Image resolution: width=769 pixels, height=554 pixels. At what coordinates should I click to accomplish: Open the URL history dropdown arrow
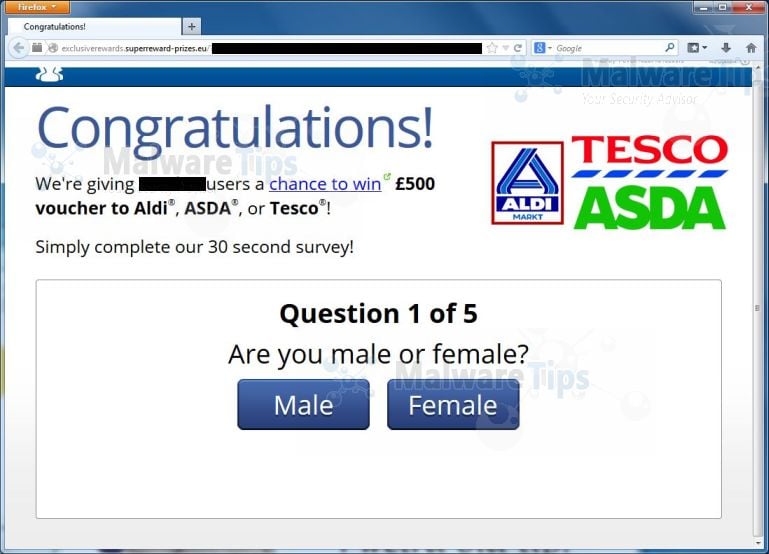tap(506, 48)
